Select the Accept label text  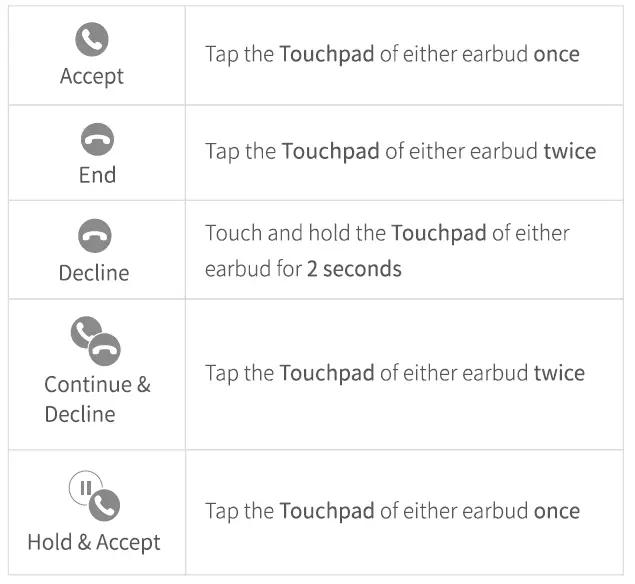[x=92, y=76]
